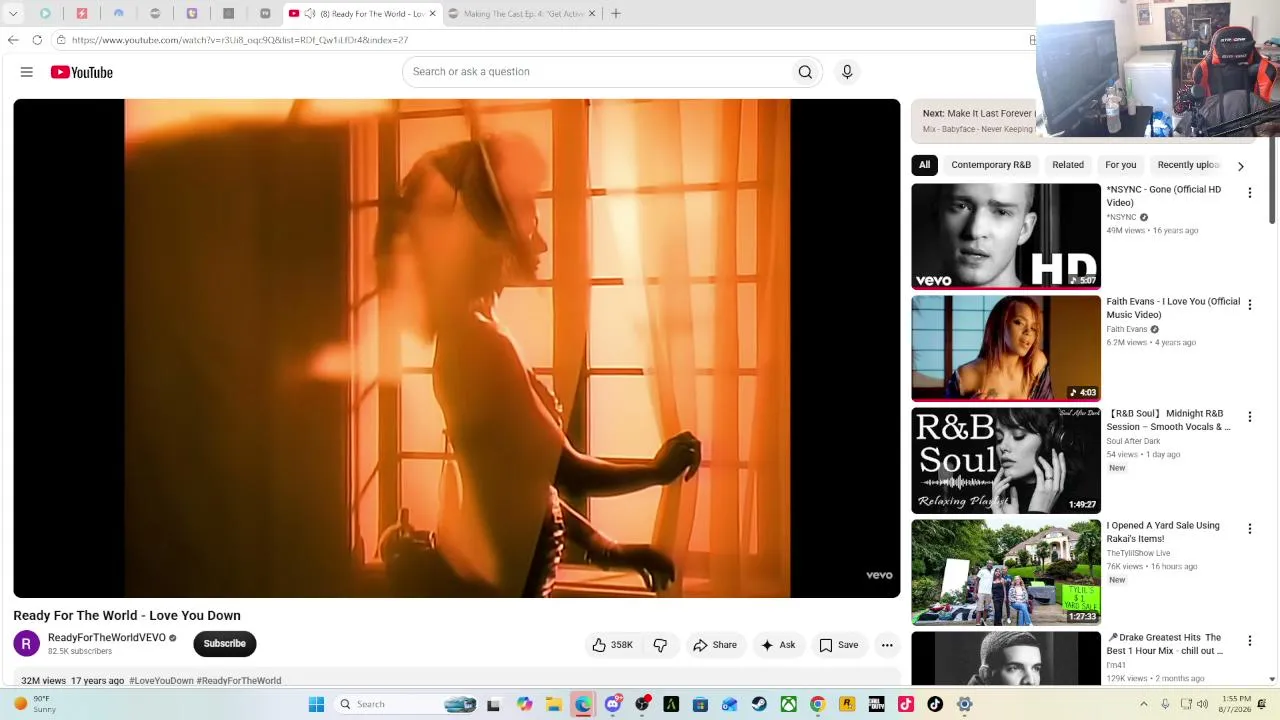
Task: Open a new browser tab
Action: tap(616, 14)
